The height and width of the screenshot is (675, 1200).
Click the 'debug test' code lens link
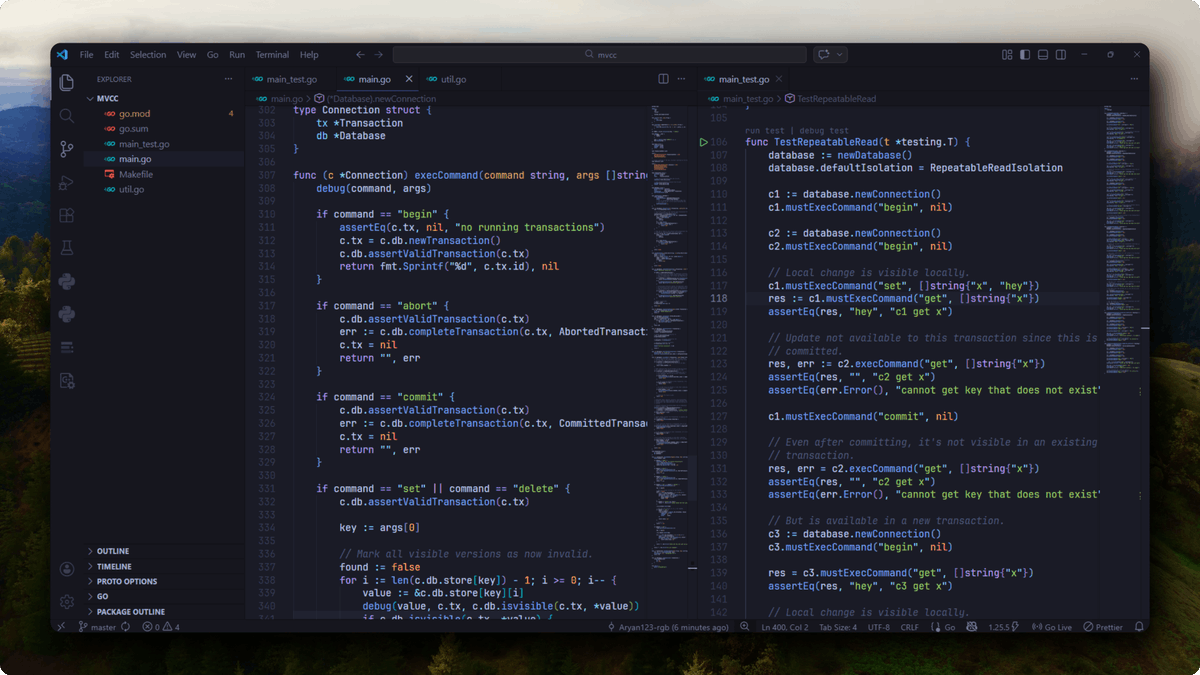[825, 130]
